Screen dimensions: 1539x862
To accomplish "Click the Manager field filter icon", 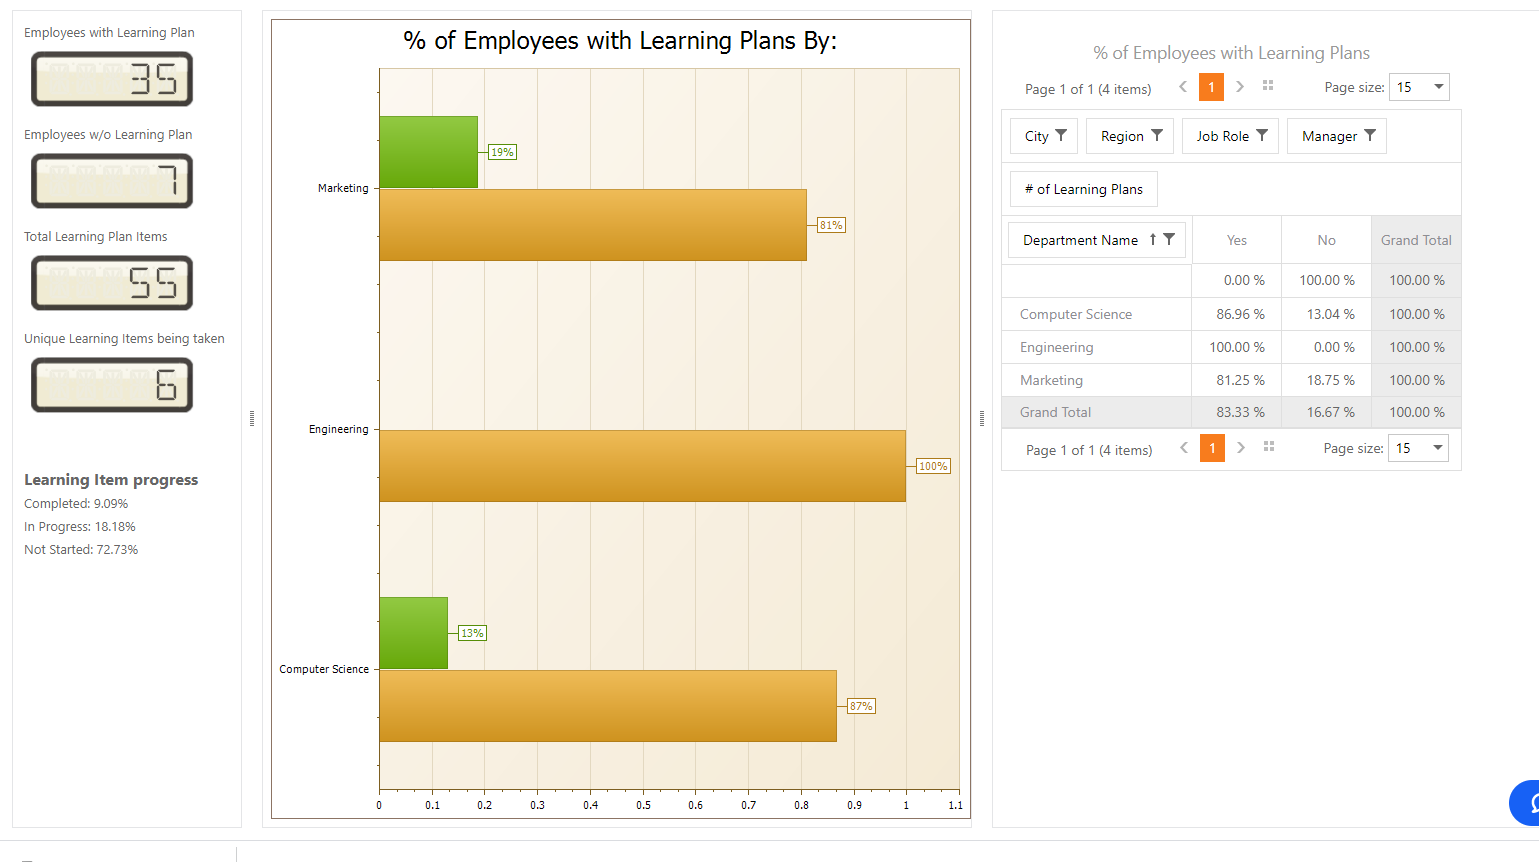I will point(1370,135).
